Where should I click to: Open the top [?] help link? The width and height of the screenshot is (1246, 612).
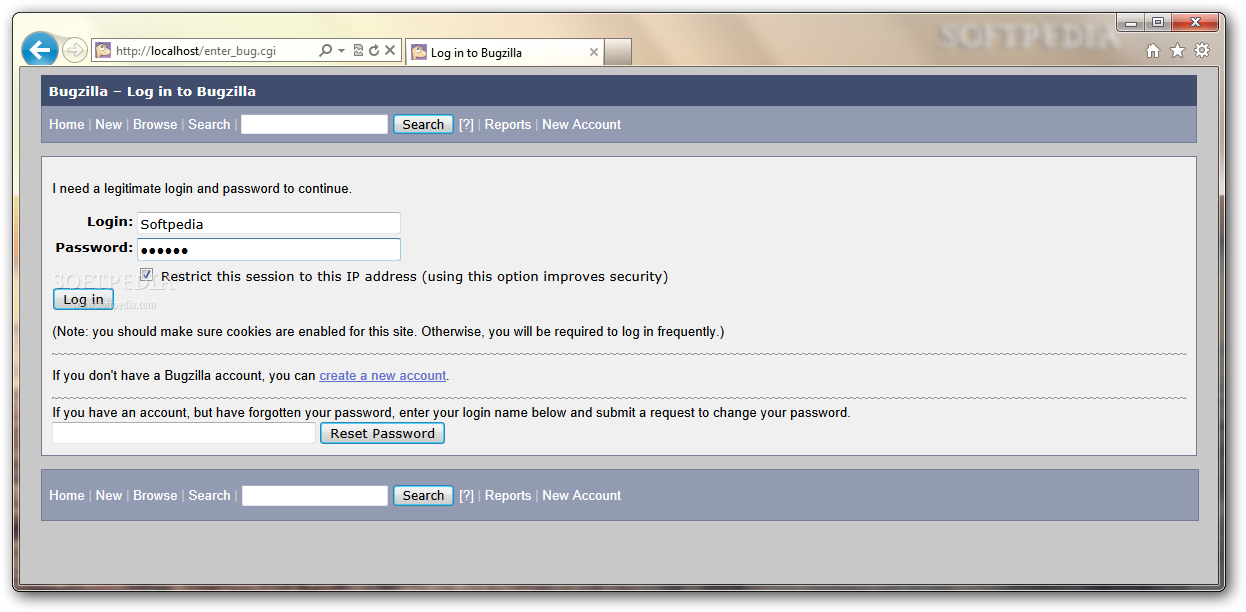pyautogui.click(x=466, y=124)
